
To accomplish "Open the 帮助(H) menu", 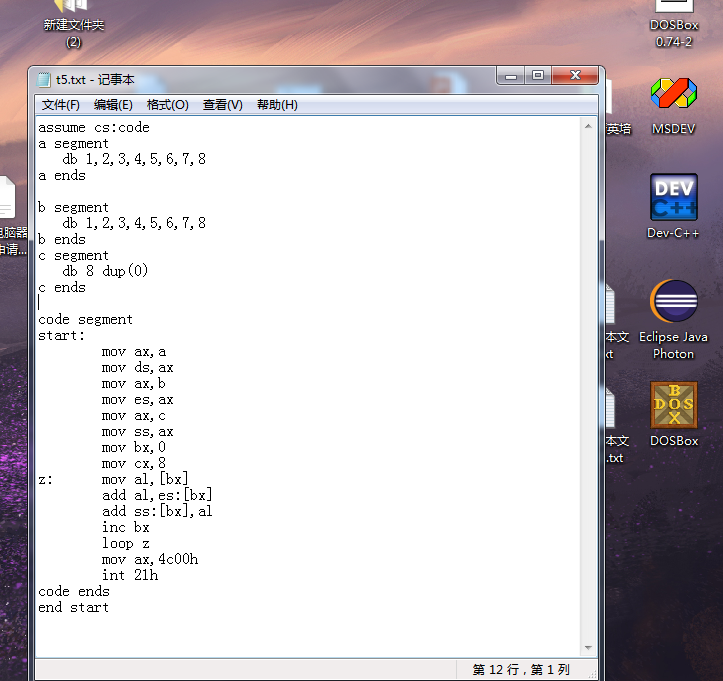I will click(x=277, y=105).
